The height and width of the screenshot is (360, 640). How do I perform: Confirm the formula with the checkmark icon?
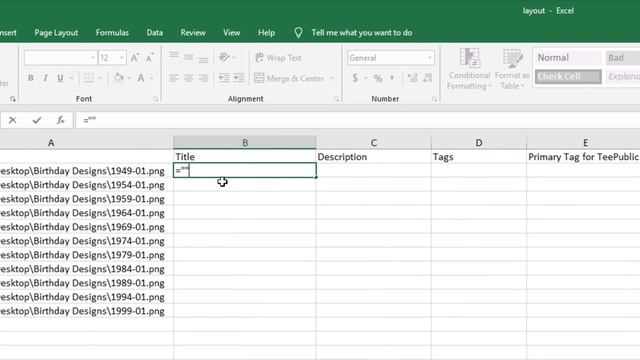pos(37,120)
